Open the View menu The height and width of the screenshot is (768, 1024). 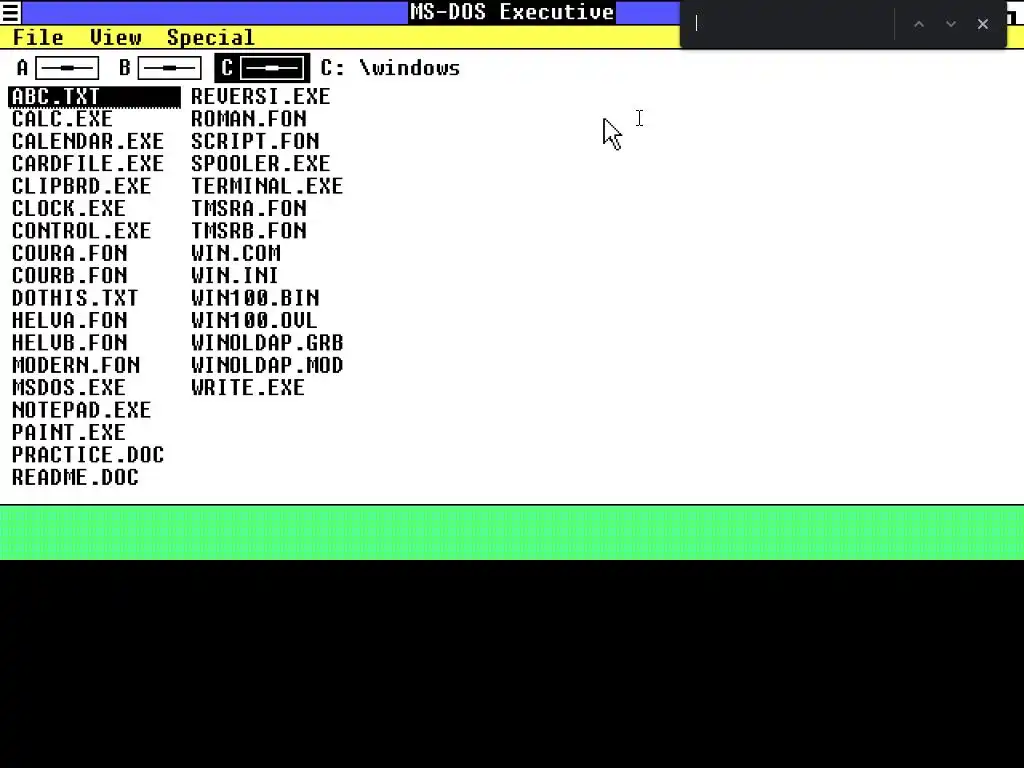(116, 37)
